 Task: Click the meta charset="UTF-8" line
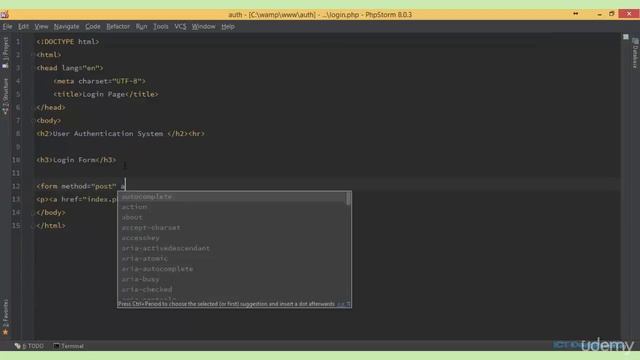pos(99,81)
